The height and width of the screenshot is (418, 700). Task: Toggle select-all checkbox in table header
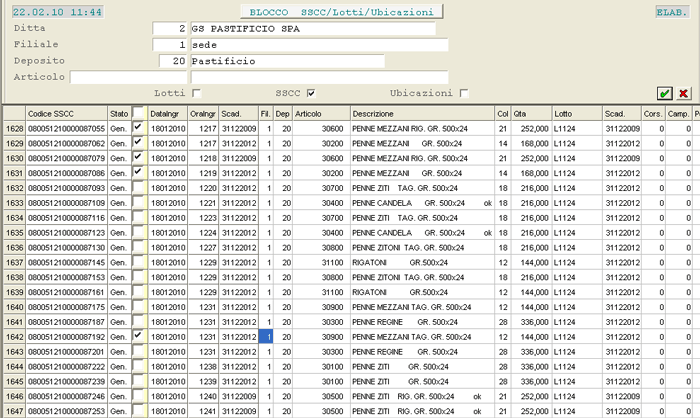point(139,112)
